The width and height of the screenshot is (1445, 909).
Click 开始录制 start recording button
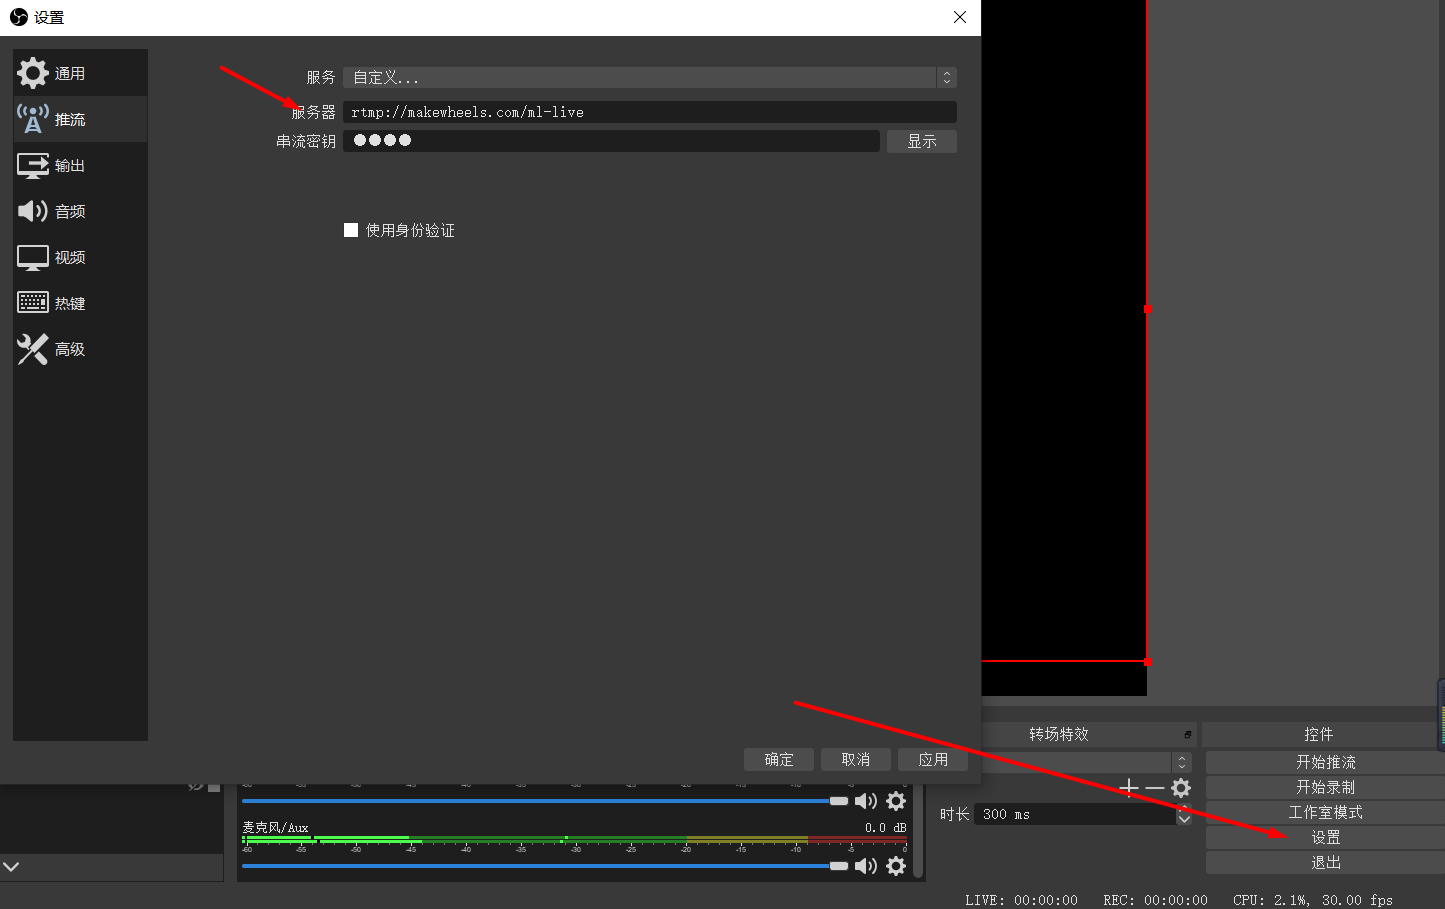(1325, 787)
